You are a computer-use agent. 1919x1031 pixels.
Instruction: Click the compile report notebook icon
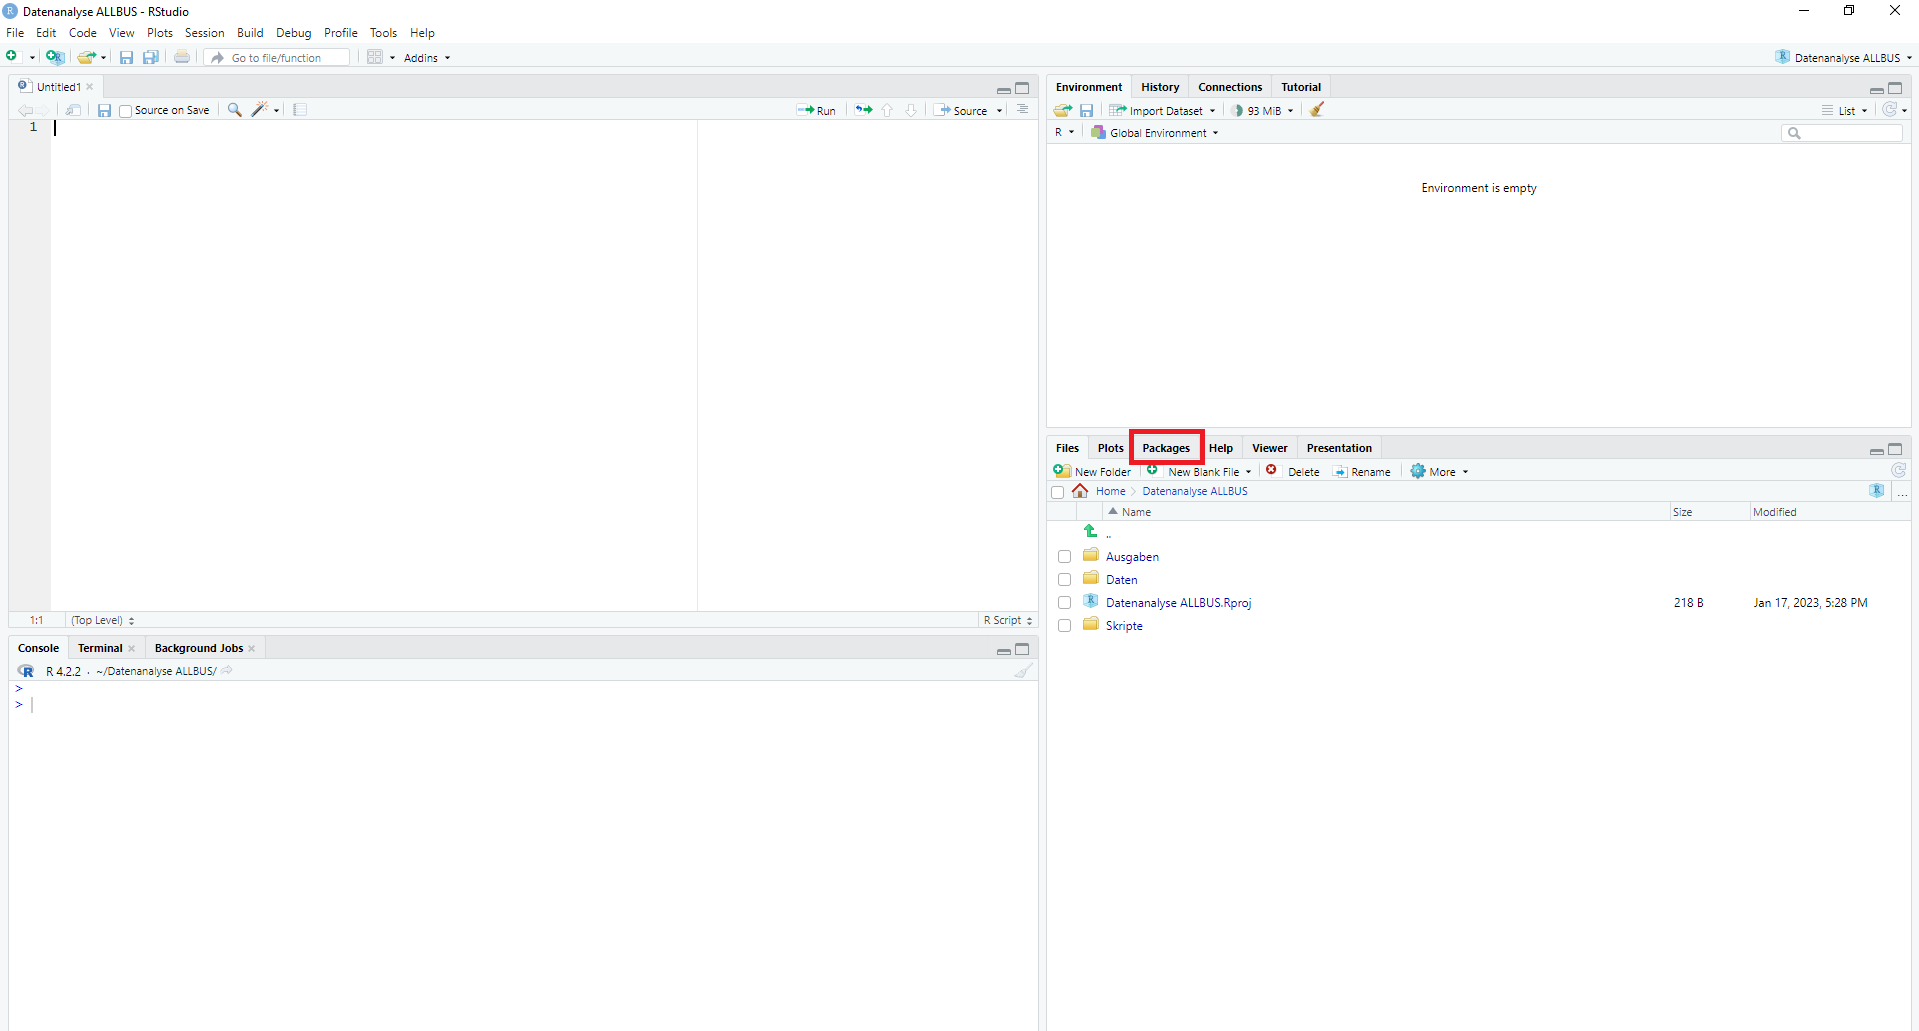(x=300, y=110)
